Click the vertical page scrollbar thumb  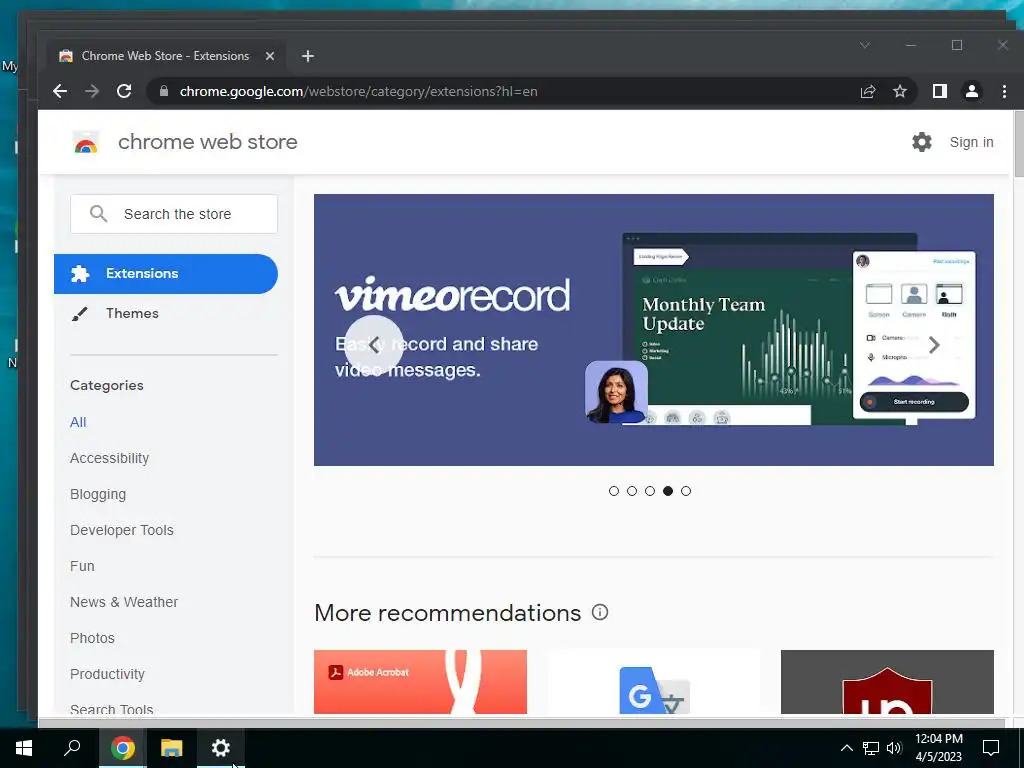1018,144
